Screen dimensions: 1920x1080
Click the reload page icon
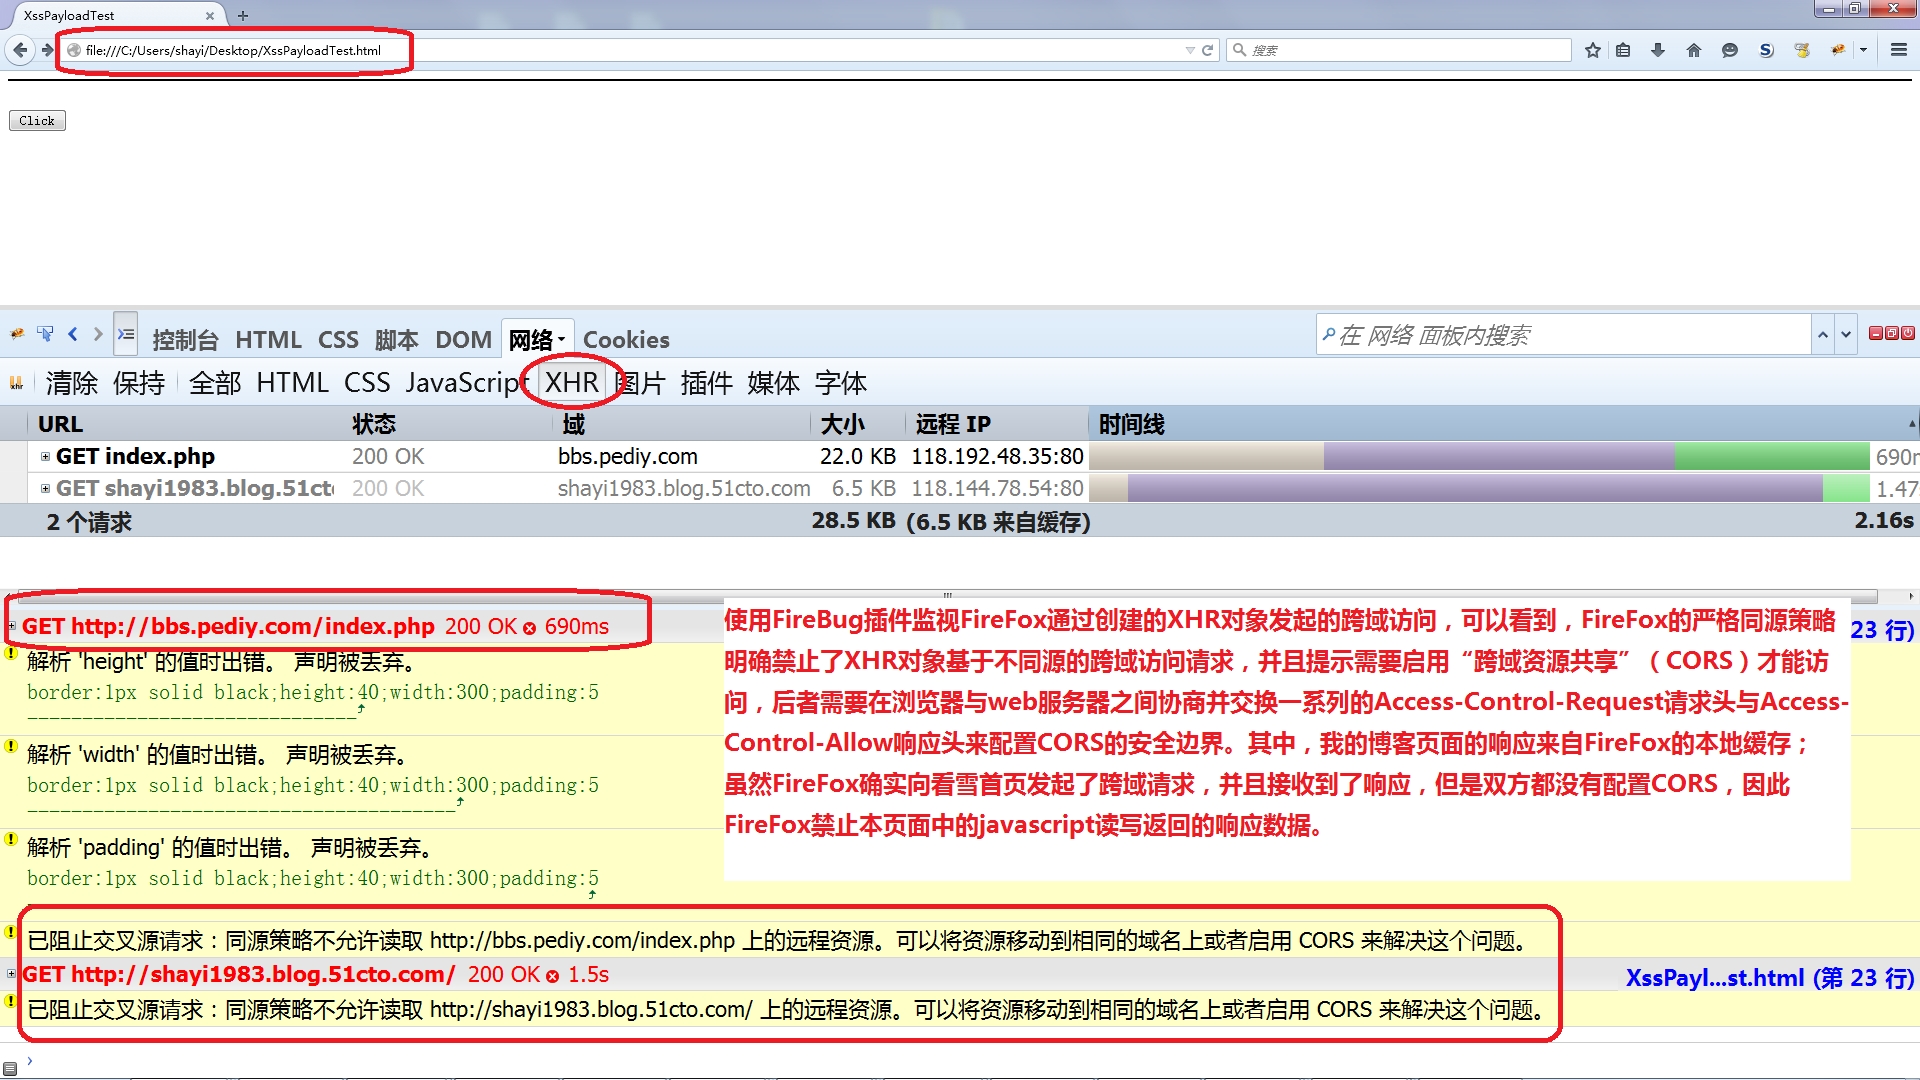coord(1207,50)
